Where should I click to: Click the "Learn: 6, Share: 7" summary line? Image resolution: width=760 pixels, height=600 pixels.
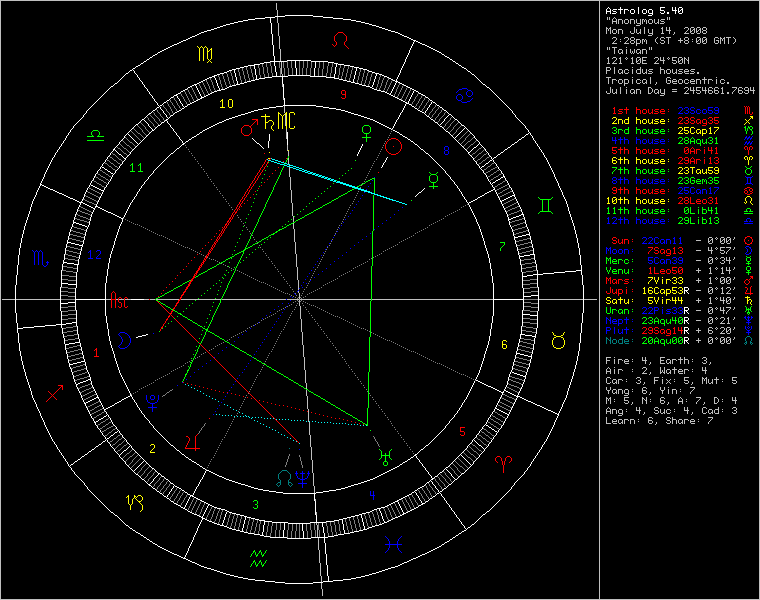click(659, 421)
